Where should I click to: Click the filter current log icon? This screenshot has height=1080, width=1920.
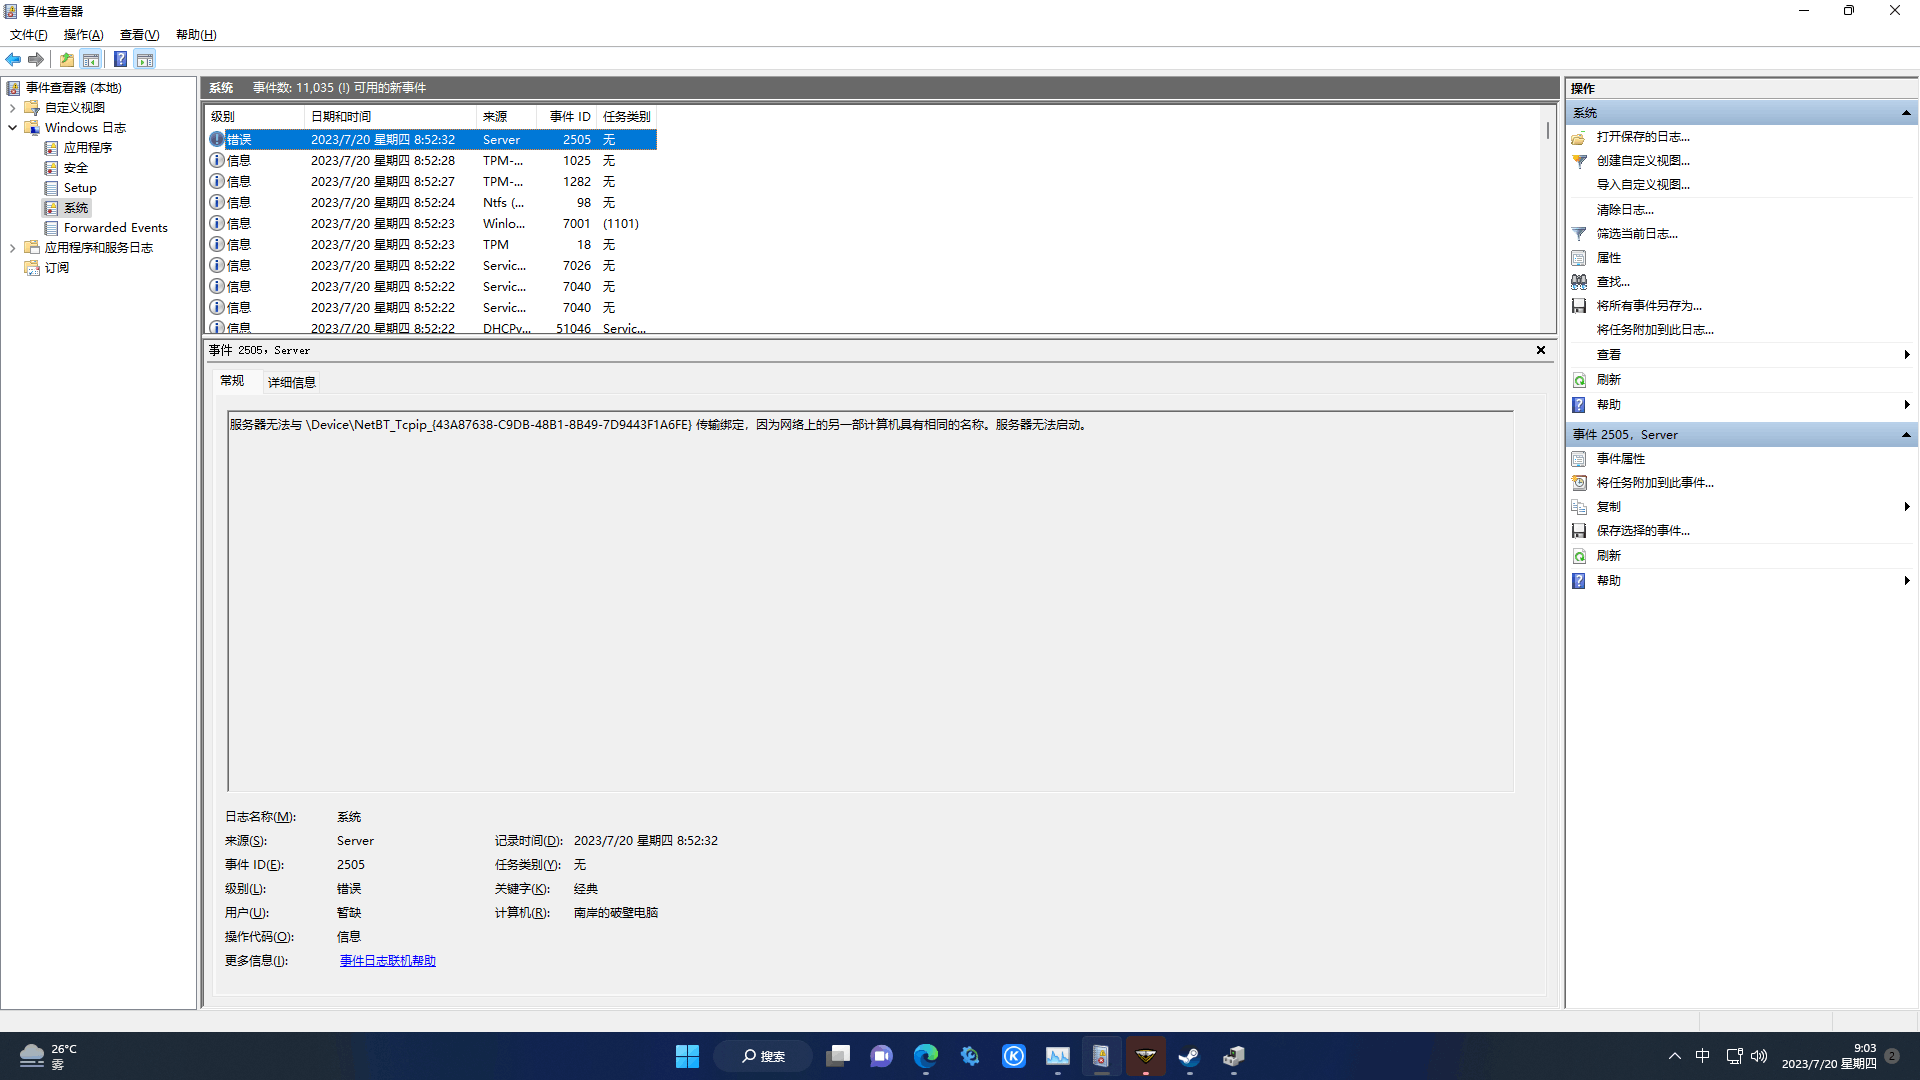point(1579,234)
